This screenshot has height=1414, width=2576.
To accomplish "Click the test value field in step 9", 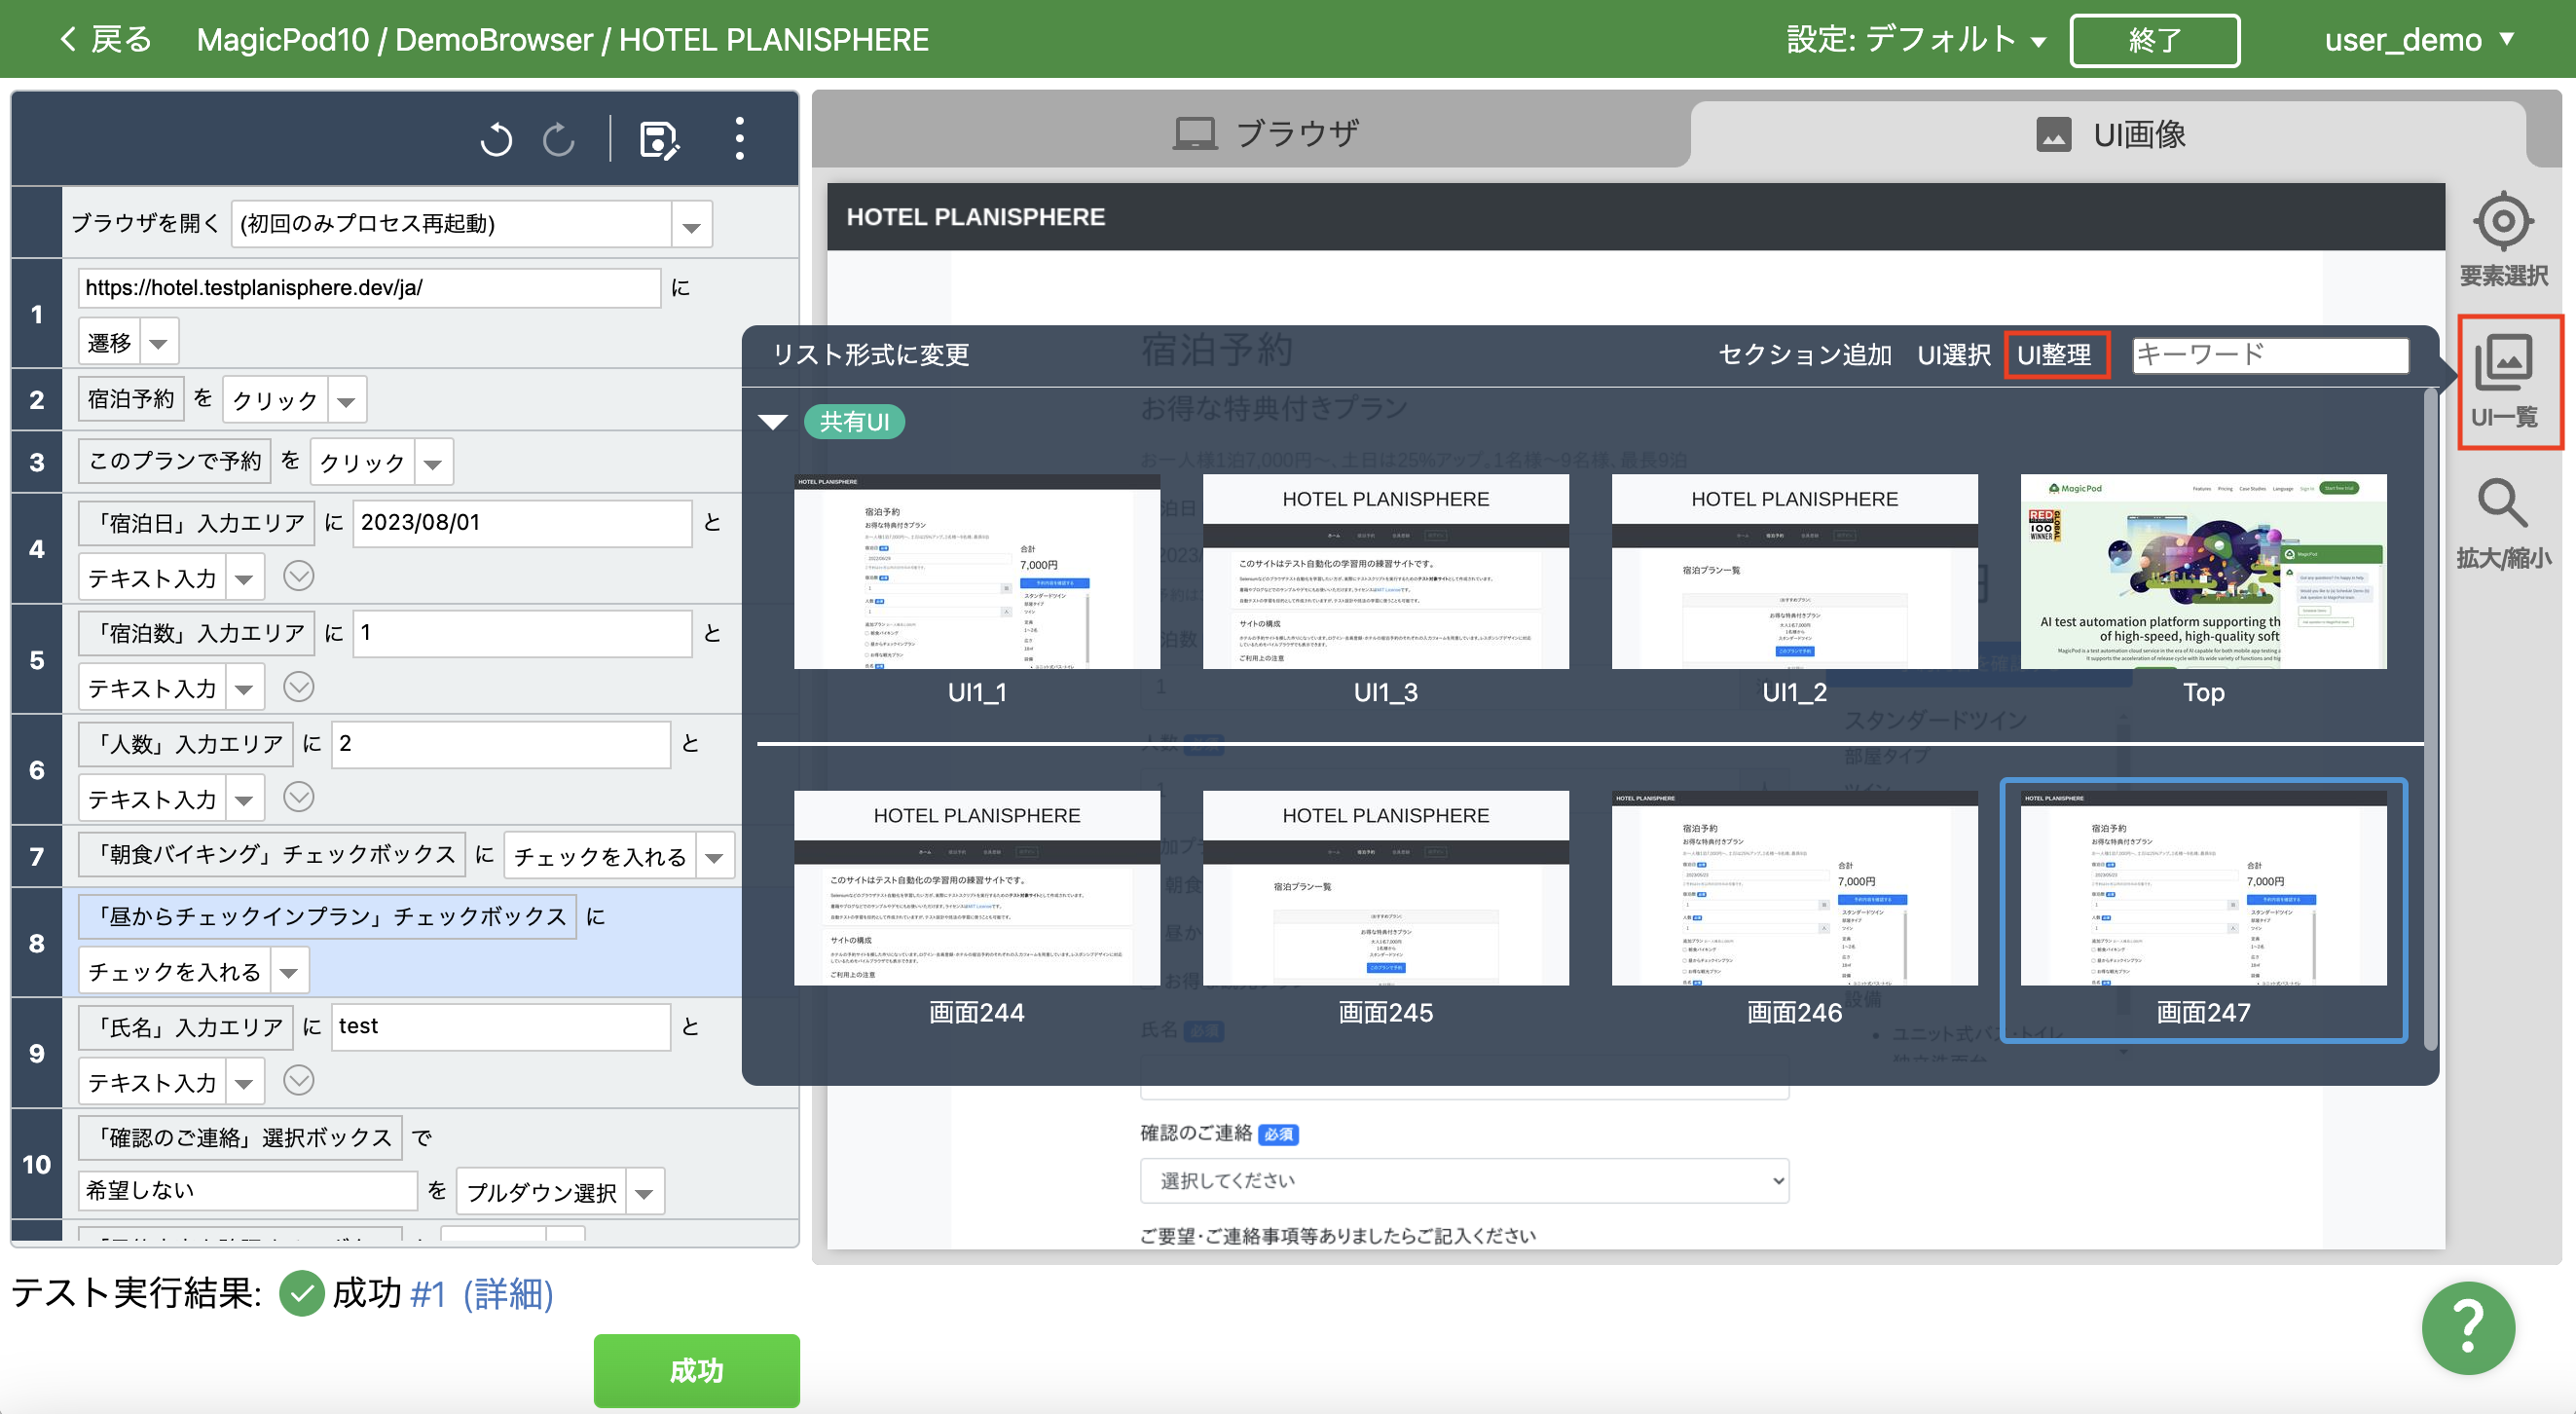I will click(x=500, y=1026).
